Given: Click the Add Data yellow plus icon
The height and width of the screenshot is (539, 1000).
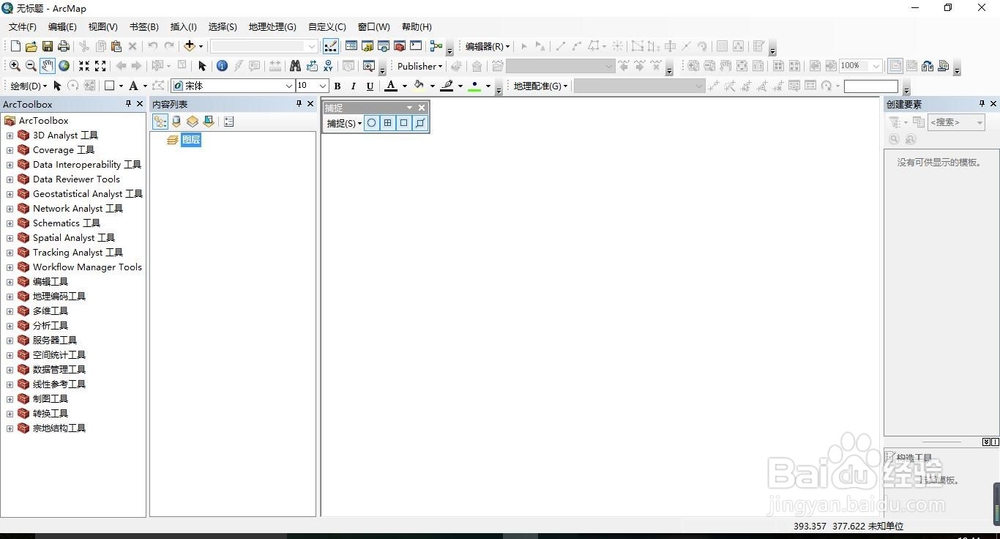Looking at the screenshot, I should (x=189, y=46).
